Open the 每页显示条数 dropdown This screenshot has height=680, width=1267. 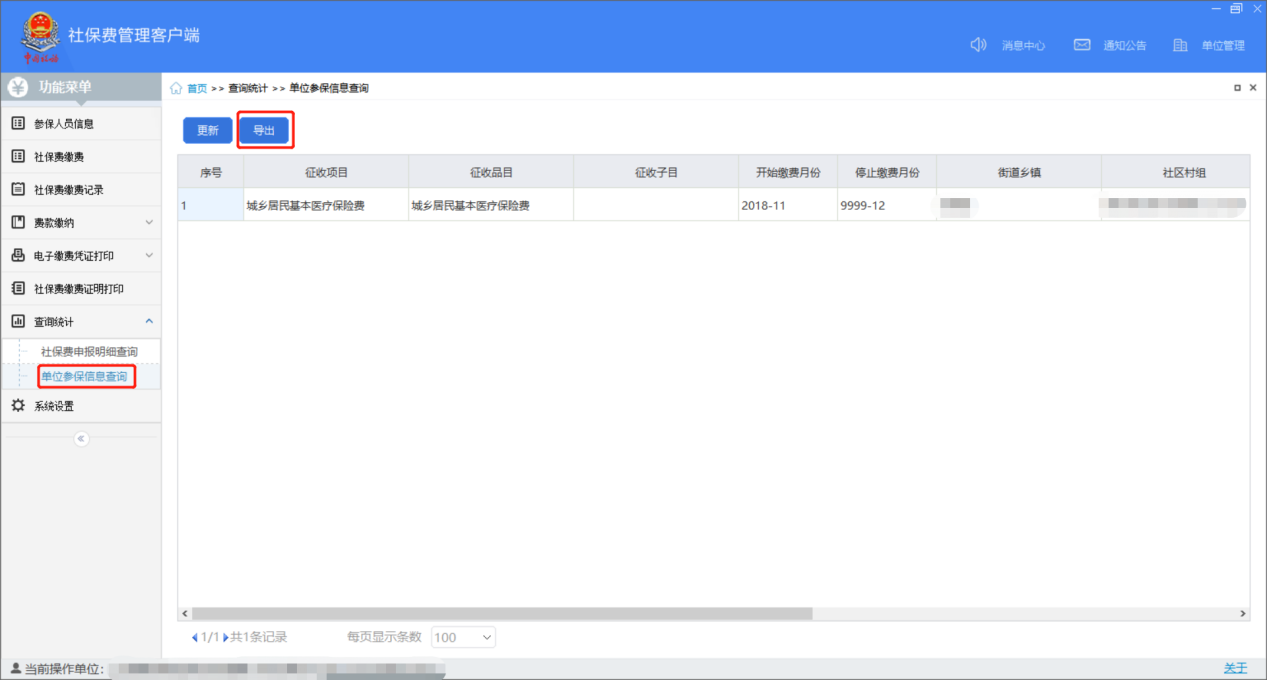(x=463, y=637)
